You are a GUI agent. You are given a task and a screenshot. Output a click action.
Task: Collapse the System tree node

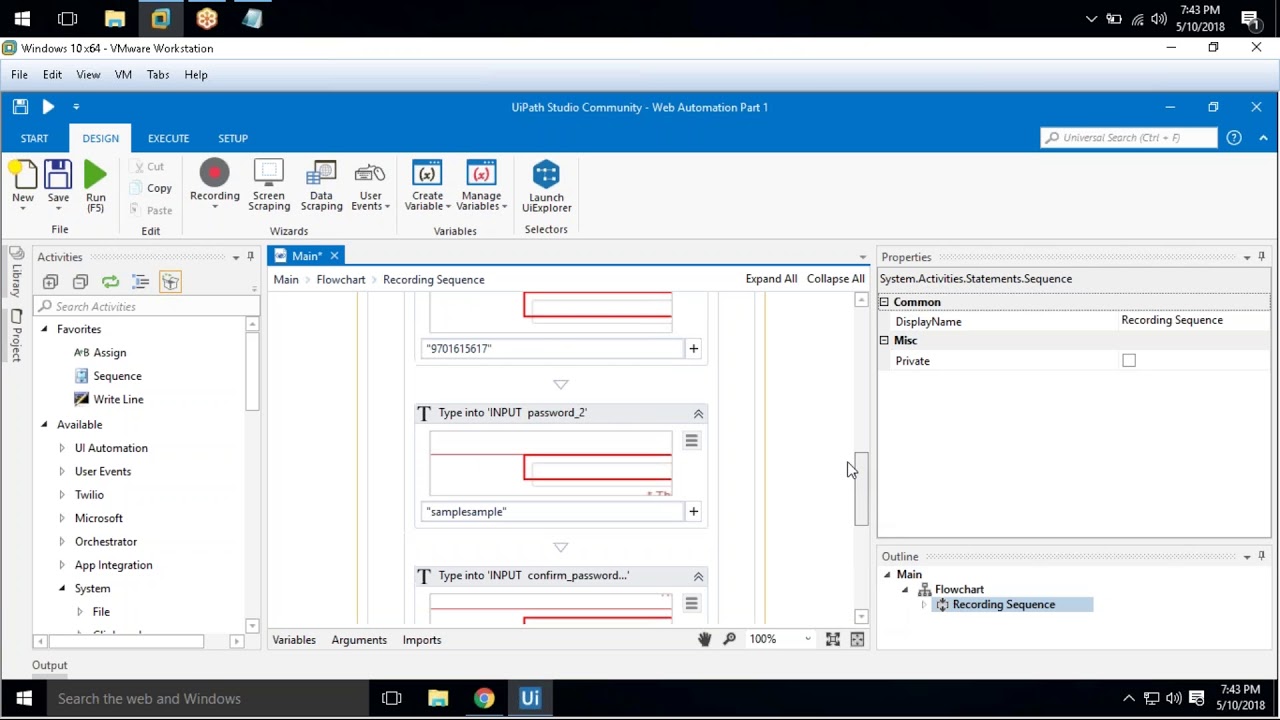62,589
